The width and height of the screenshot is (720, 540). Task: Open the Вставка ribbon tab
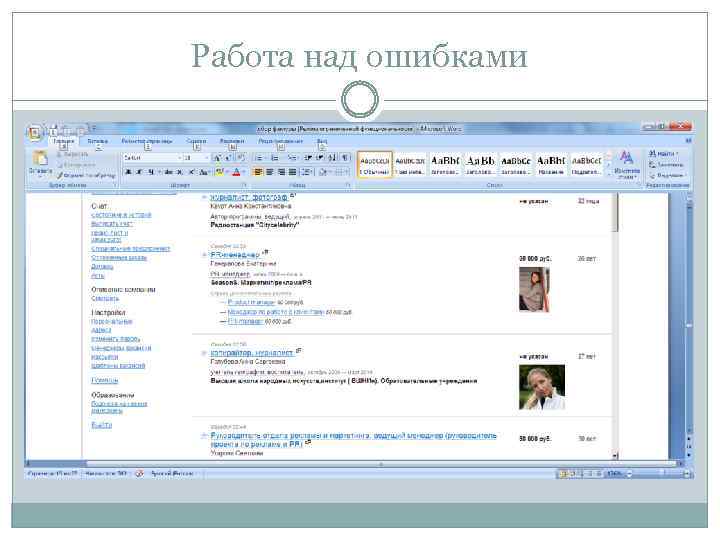[x=97, y=141]
